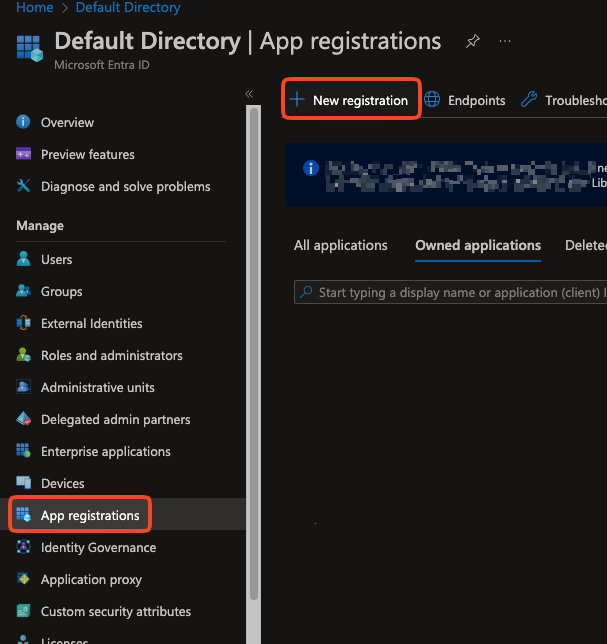Open Devices menu item
The height and width of the screenshot is (644, 607).
coord(62,483)
